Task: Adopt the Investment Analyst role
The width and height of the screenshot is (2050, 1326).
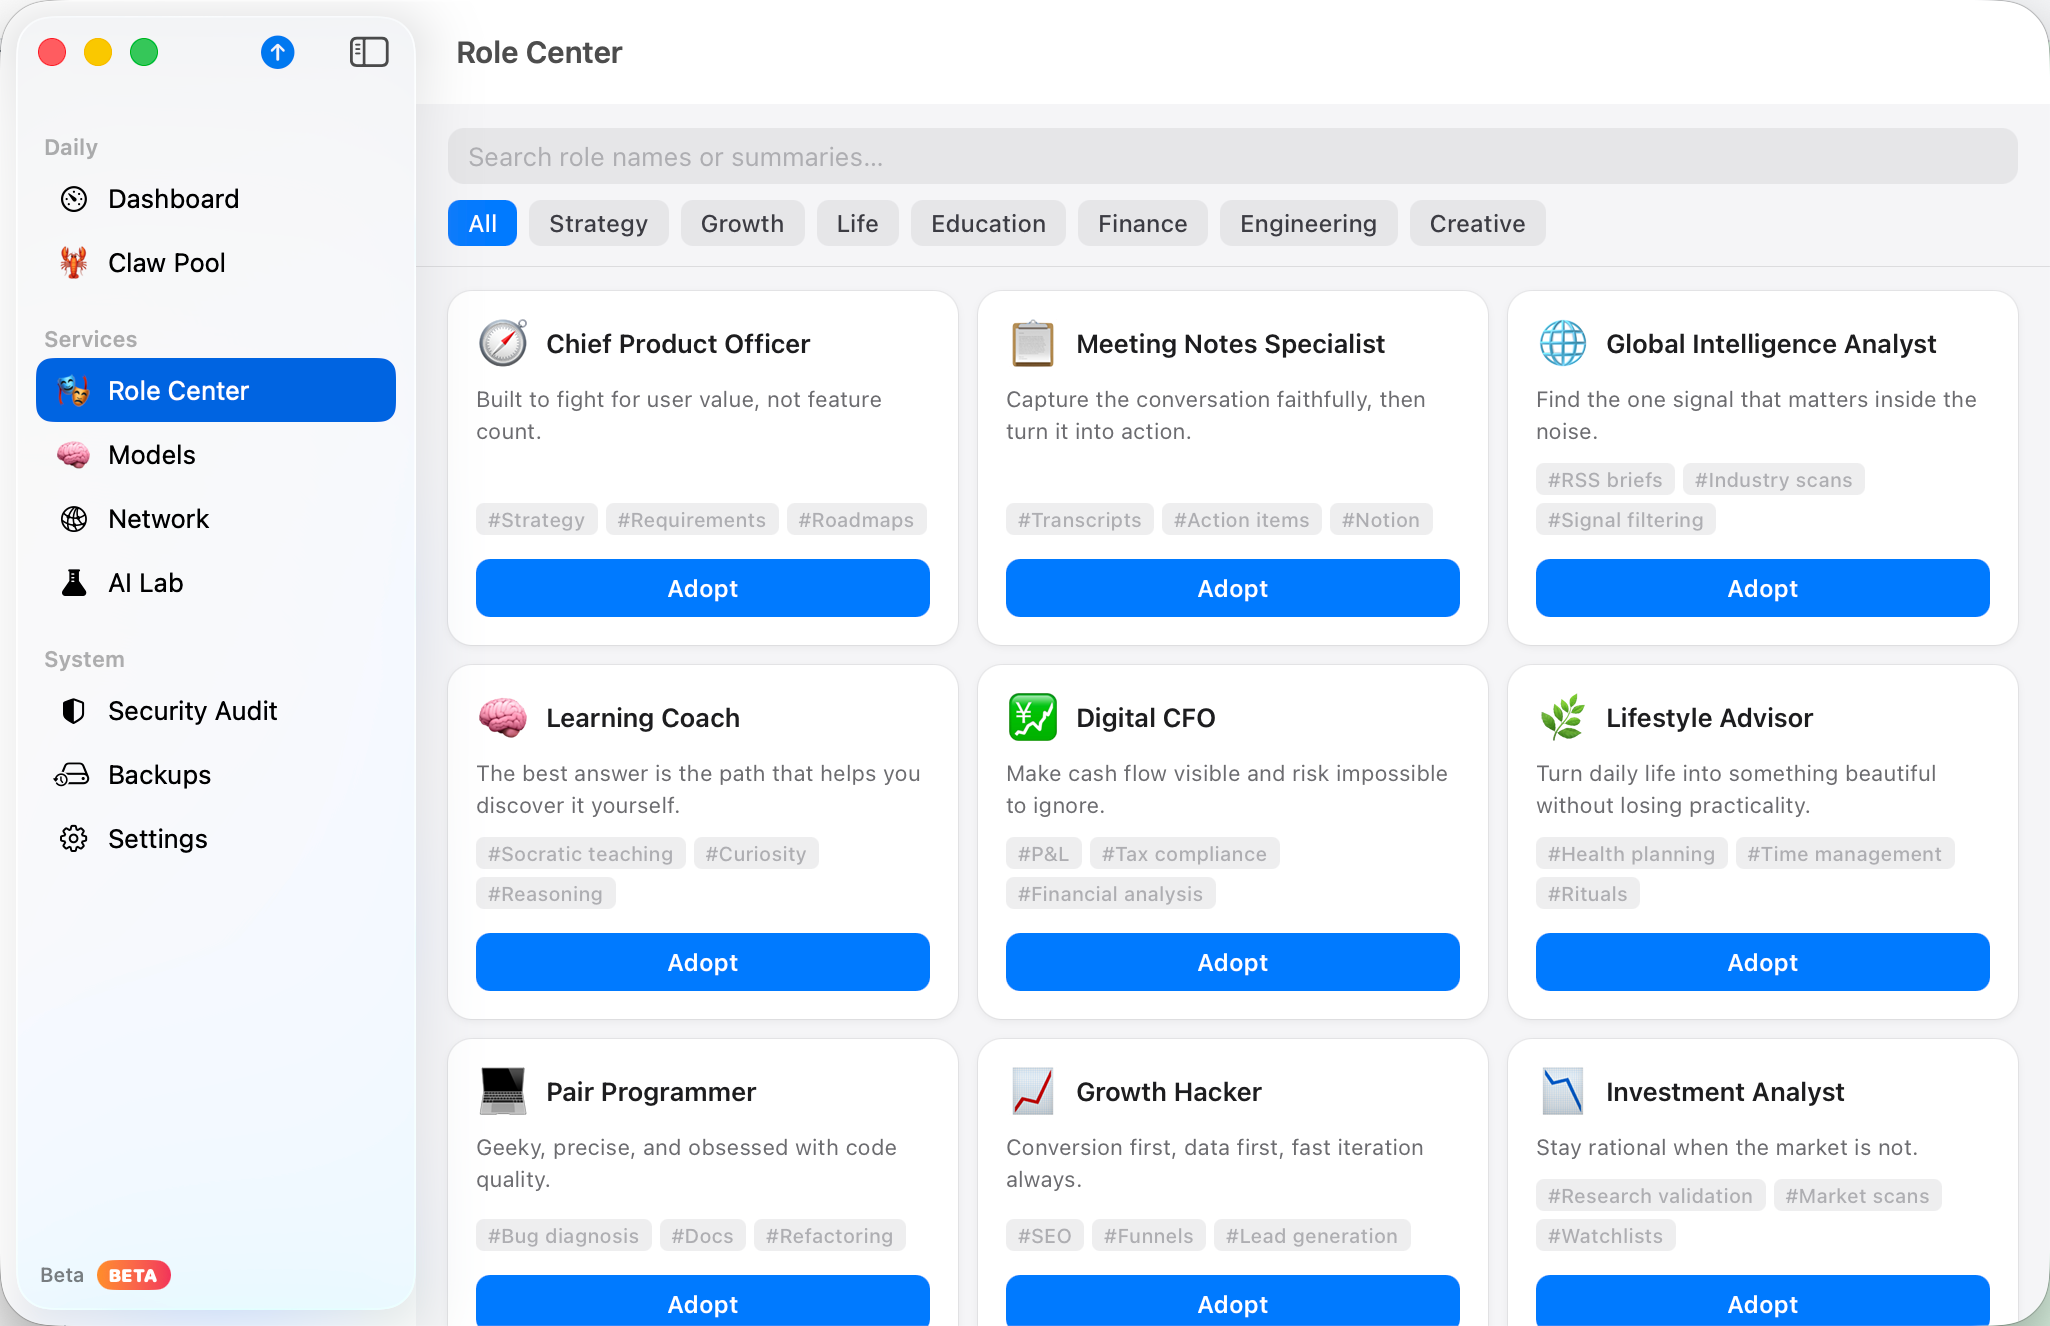Action: (1762, 1303)
